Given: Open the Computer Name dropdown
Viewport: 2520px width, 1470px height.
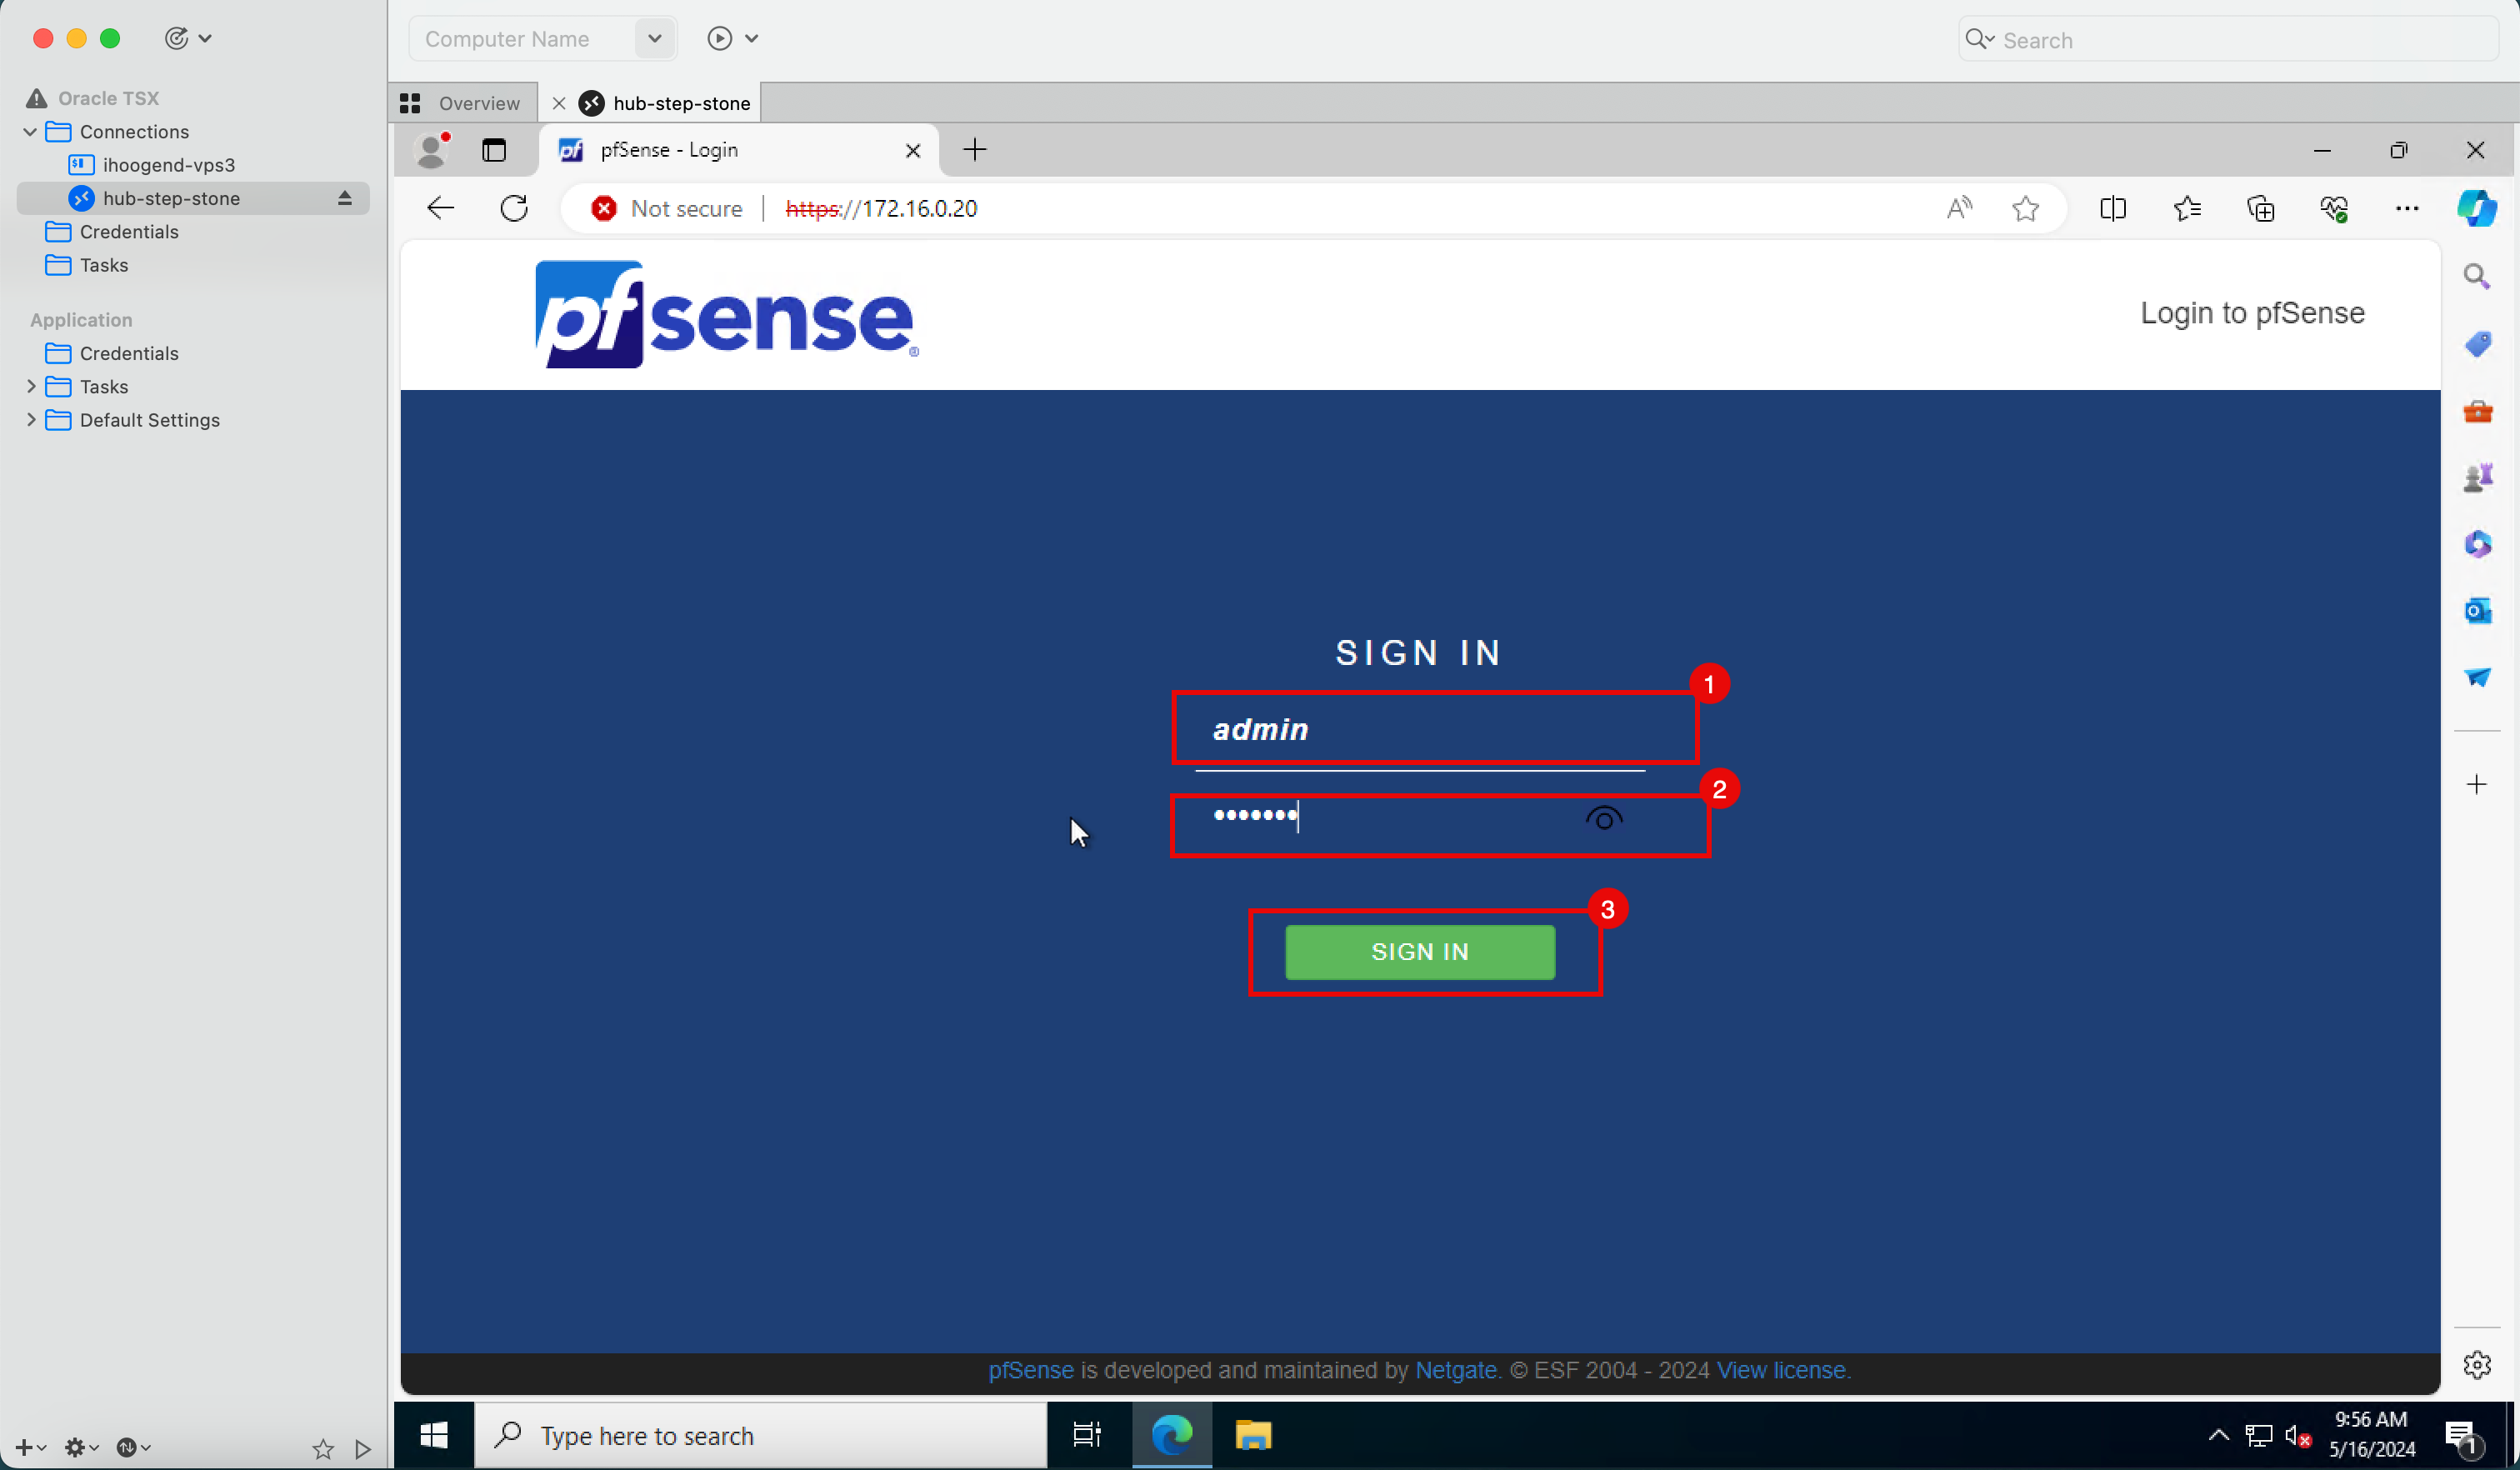Looking at the screenshot, I should pos(654,38).
